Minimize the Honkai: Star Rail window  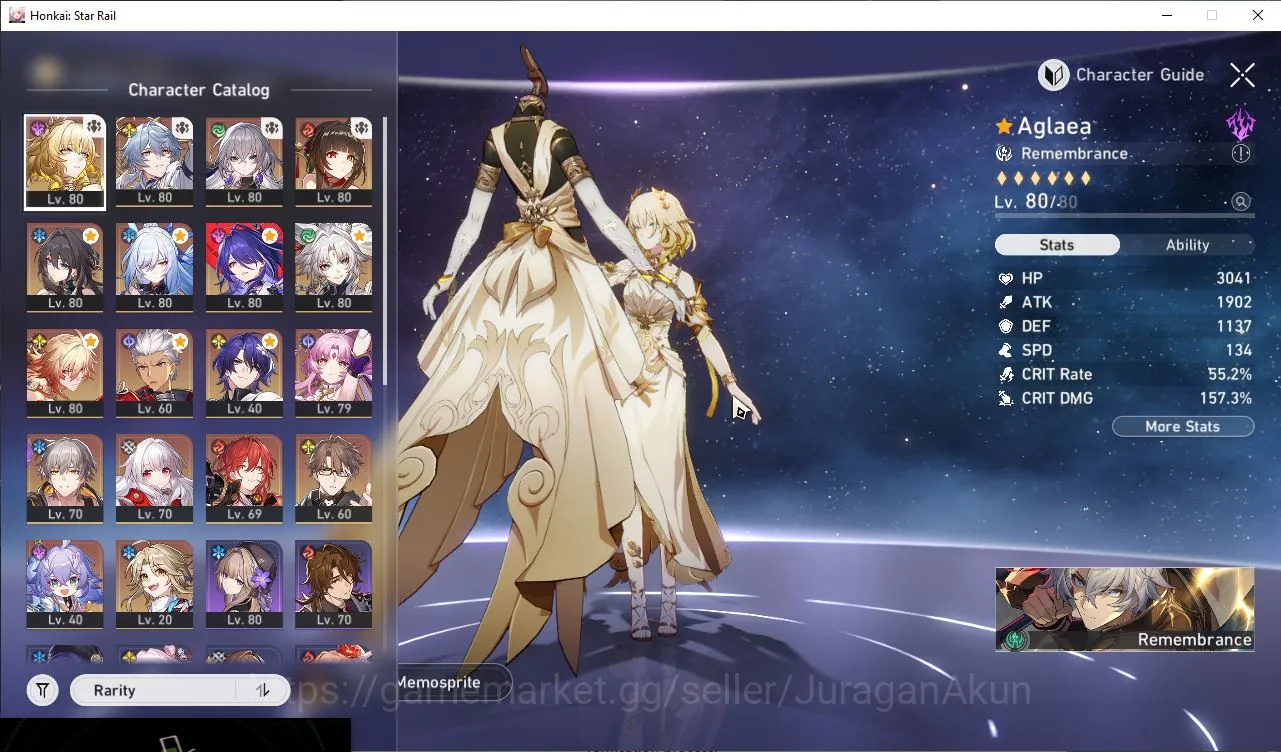pyautogui.click(x=1166, y=15)
